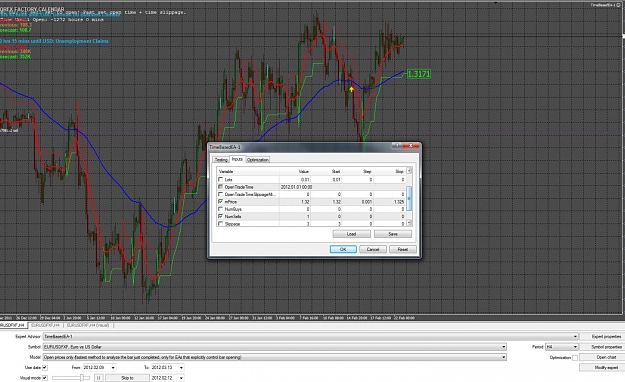This screenshot has width=625, height=382.
Task: Select the first EURUSDFXF,H4 chart tab
Action: coord(14,325)
